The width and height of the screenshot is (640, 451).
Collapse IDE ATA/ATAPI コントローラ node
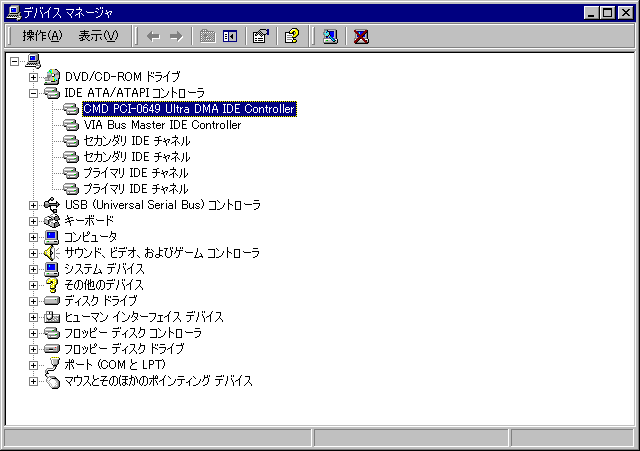(x=33, y=93)
